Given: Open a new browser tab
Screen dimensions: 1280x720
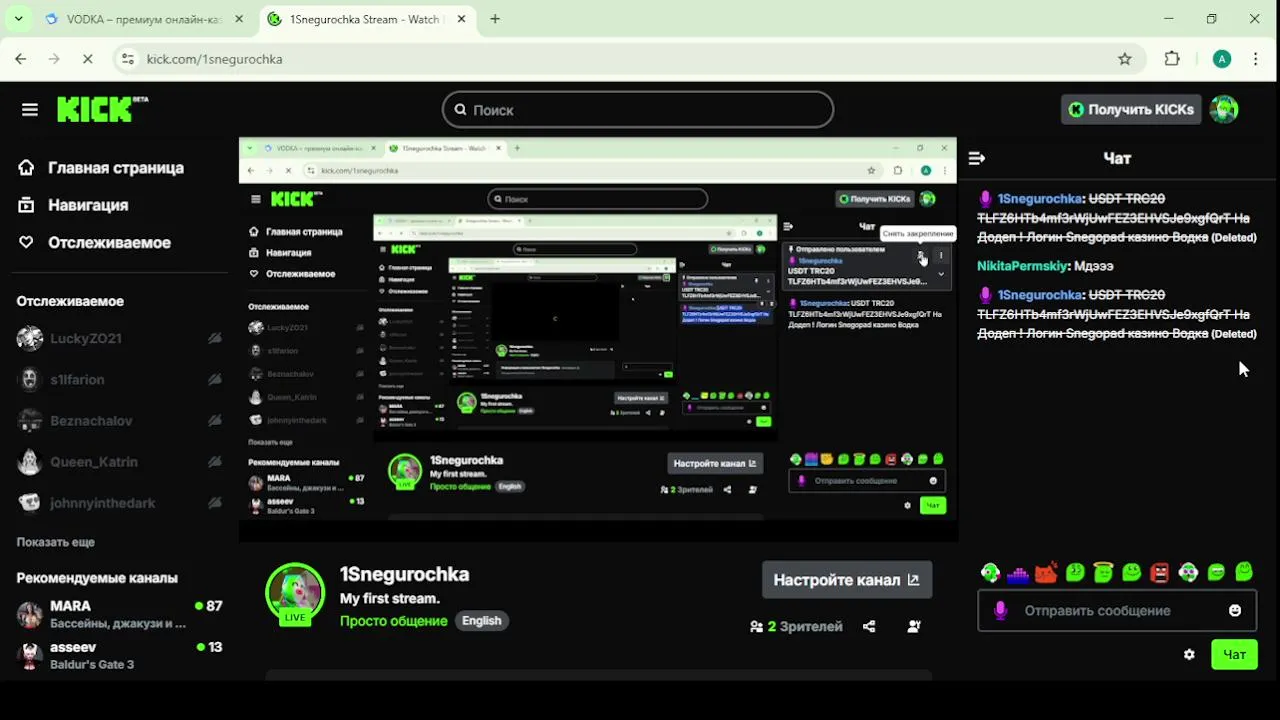Looking at the screenshot, I should point(495,19).
